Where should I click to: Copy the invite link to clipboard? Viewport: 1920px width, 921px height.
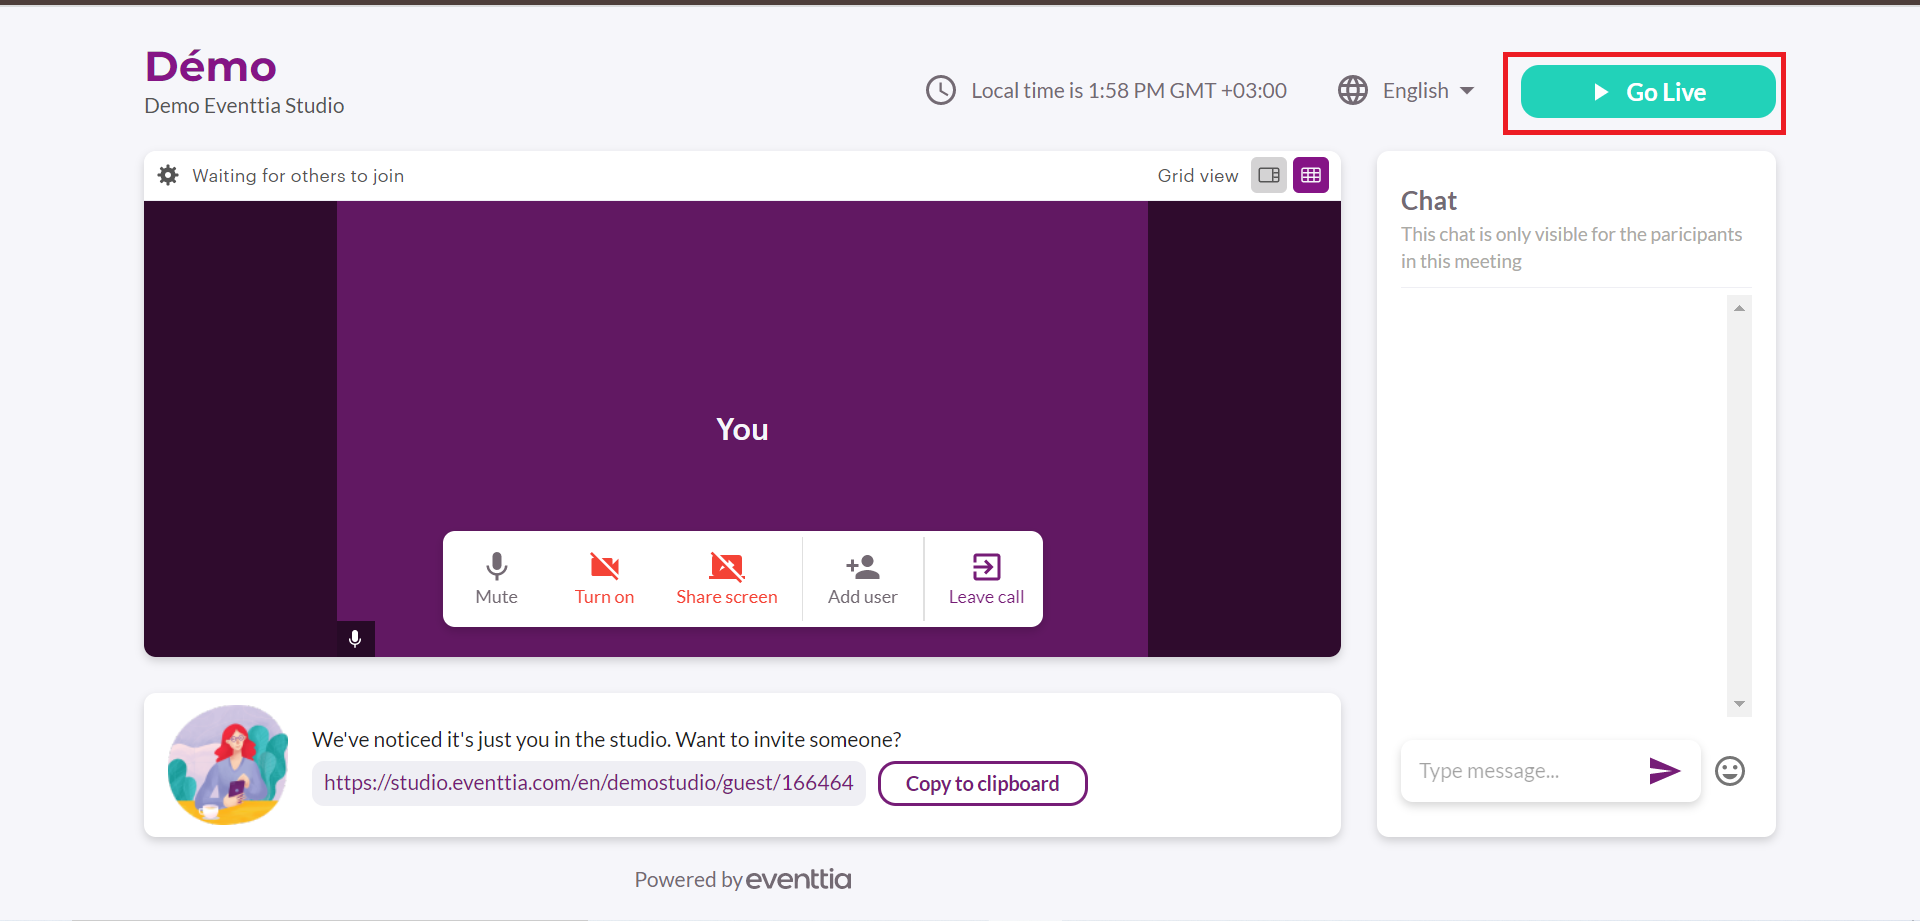[x=982, y=784]
